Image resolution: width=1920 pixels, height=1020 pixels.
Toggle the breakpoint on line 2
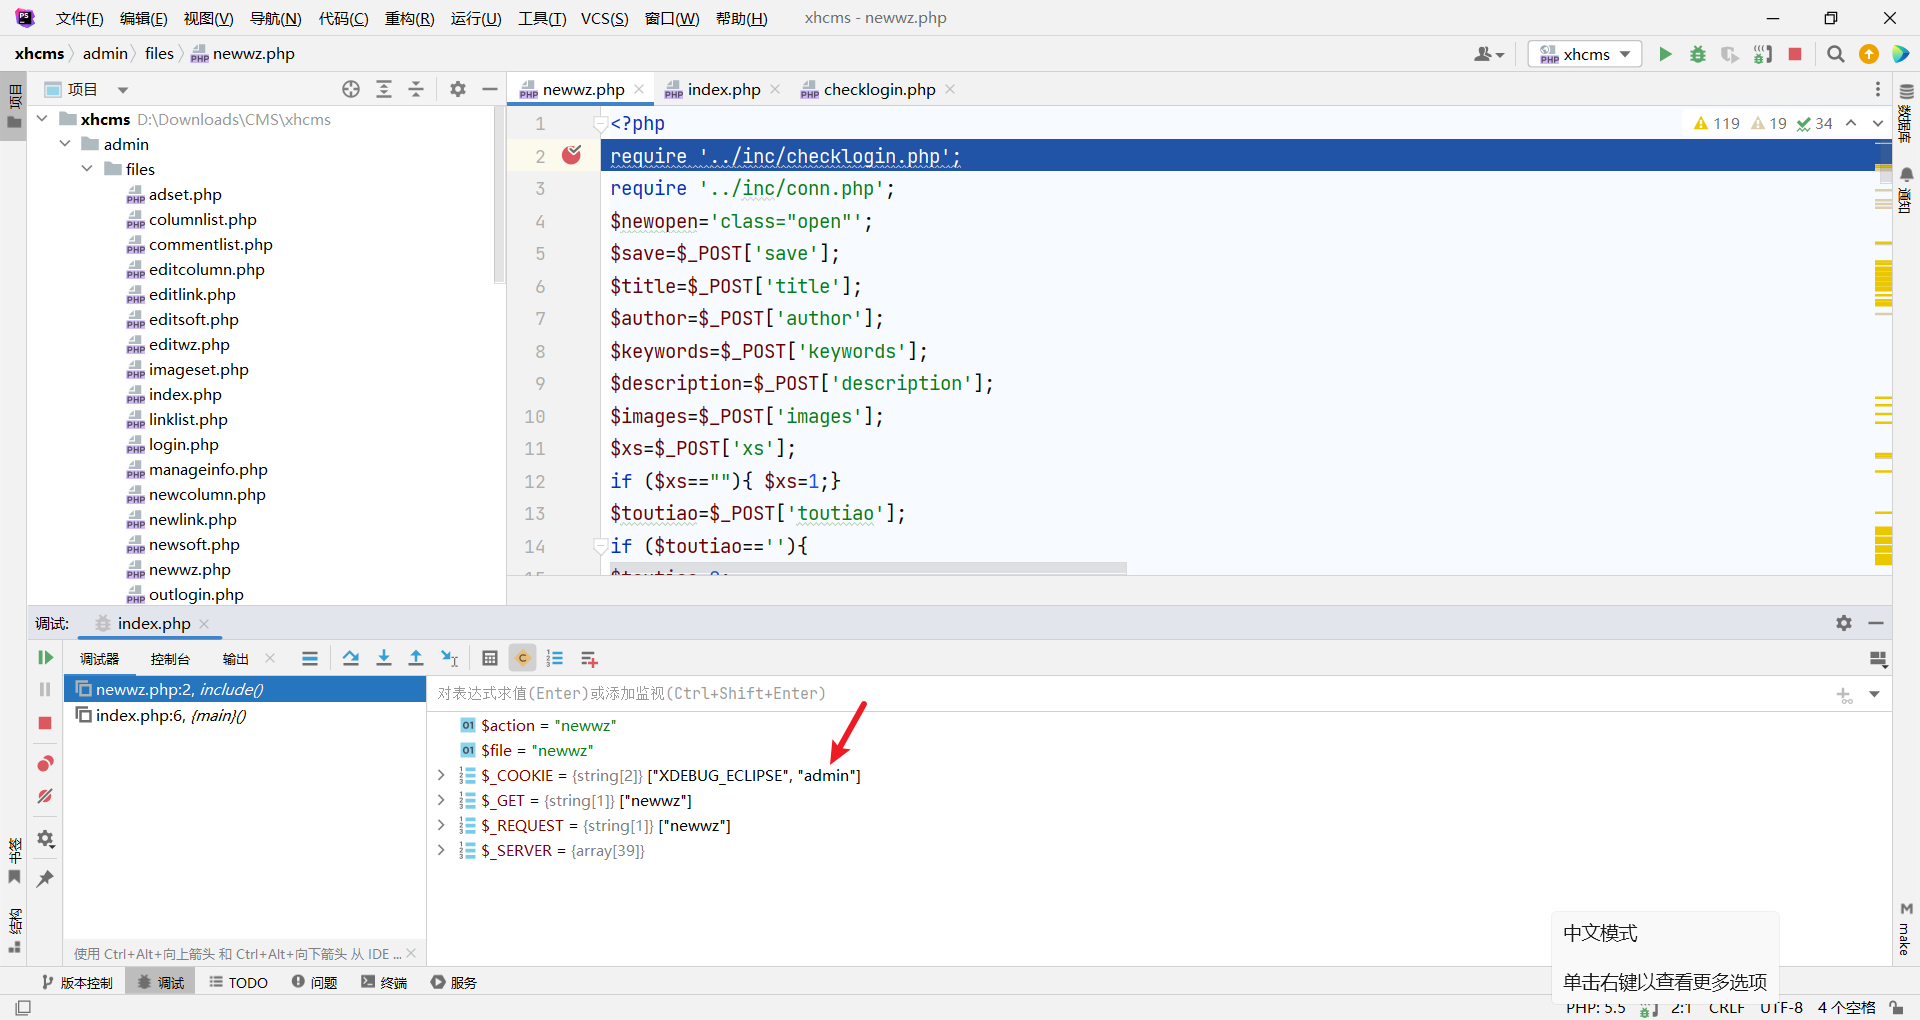coord(572,155)
